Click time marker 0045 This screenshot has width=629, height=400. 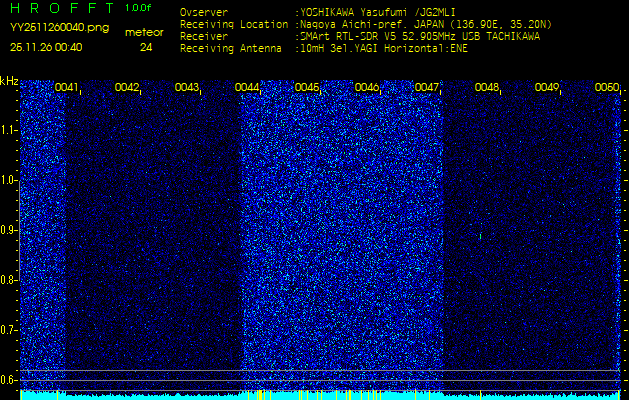[x=306, y=87]
